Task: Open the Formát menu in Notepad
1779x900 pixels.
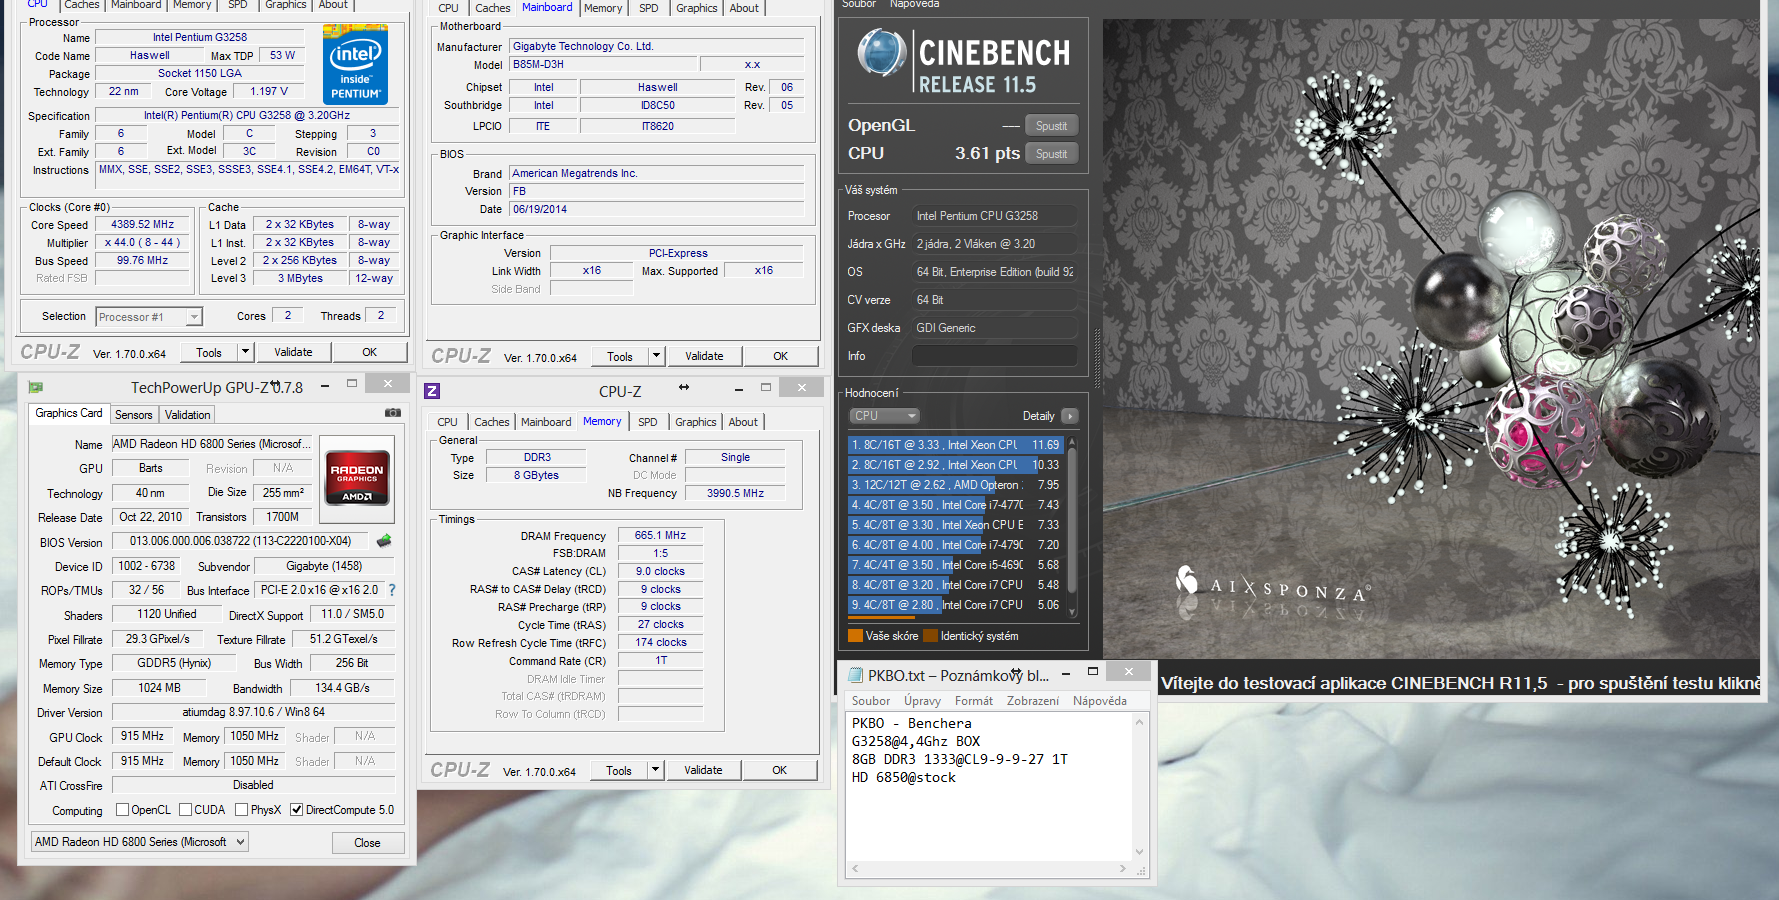Action: pyautogui.click(x=974, y=701)
